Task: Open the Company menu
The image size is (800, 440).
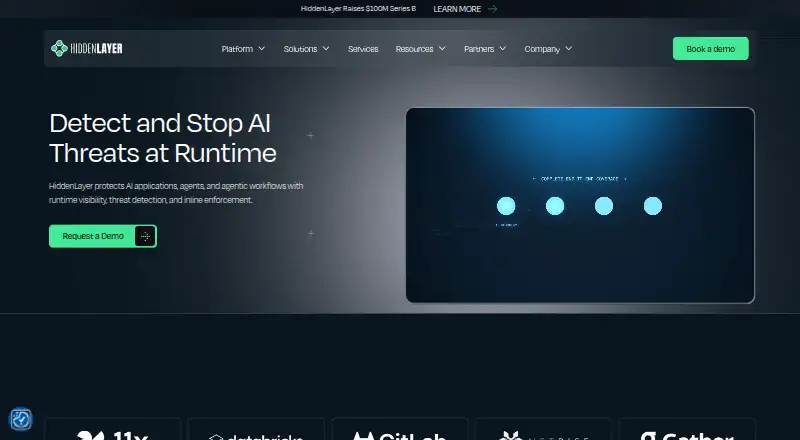Action: (542, 49)
